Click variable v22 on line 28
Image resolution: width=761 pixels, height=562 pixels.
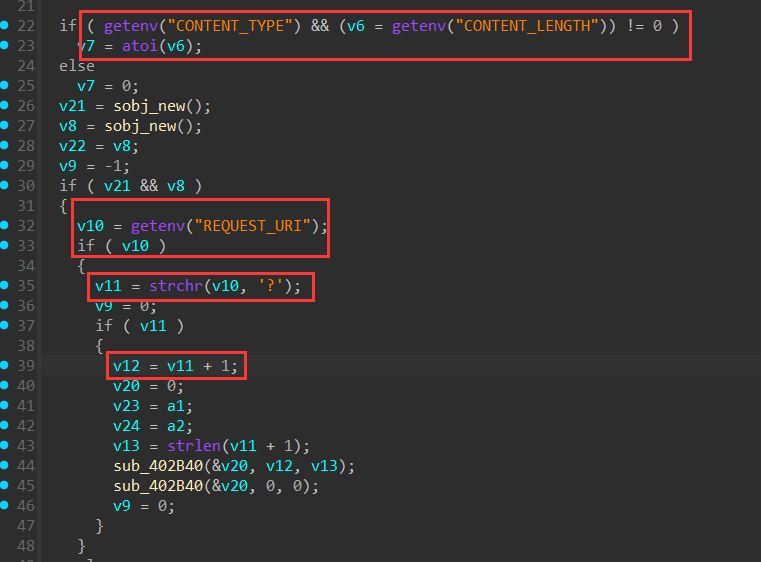coord(72,146)
